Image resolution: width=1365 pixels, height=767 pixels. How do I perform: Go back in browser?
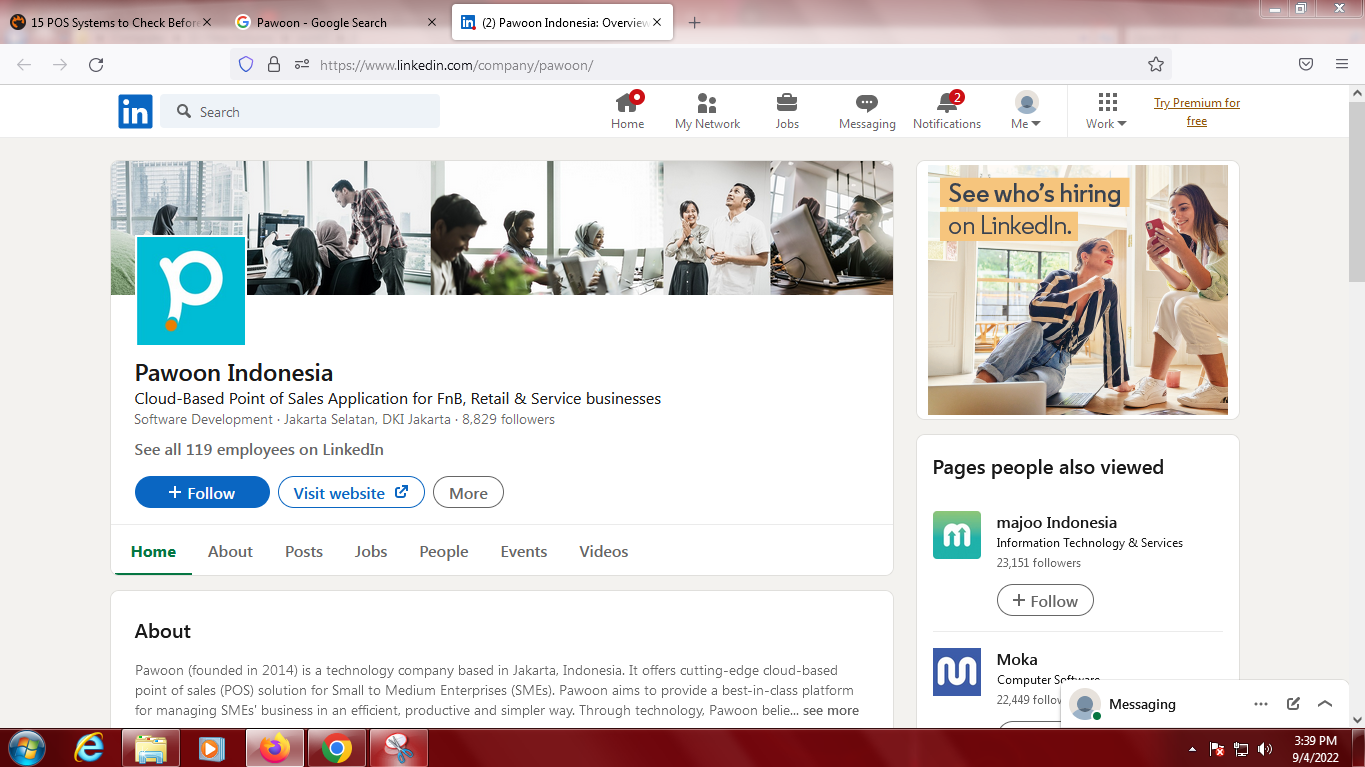(24, 64)
